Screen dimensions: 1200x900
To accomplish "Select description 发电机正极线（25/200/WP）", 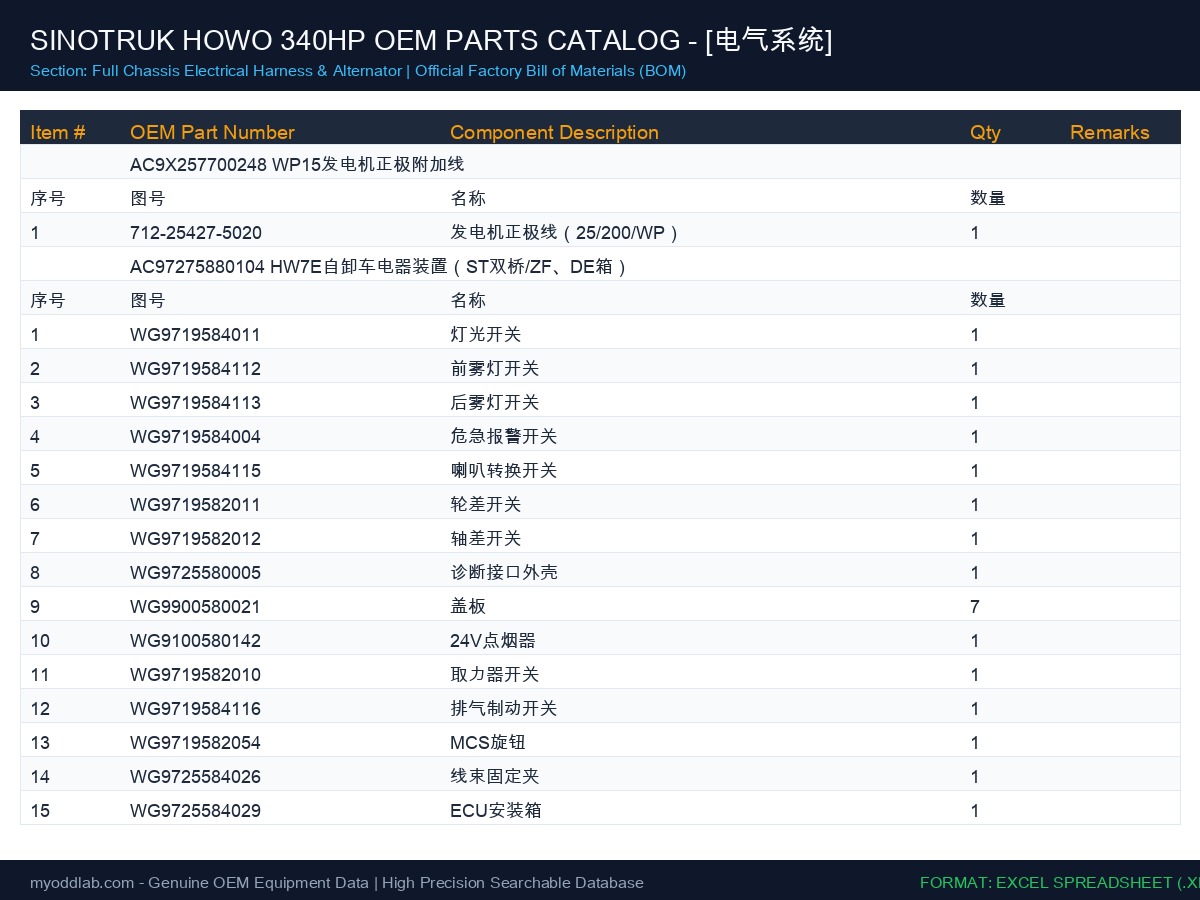I will [x=566, y=233].
